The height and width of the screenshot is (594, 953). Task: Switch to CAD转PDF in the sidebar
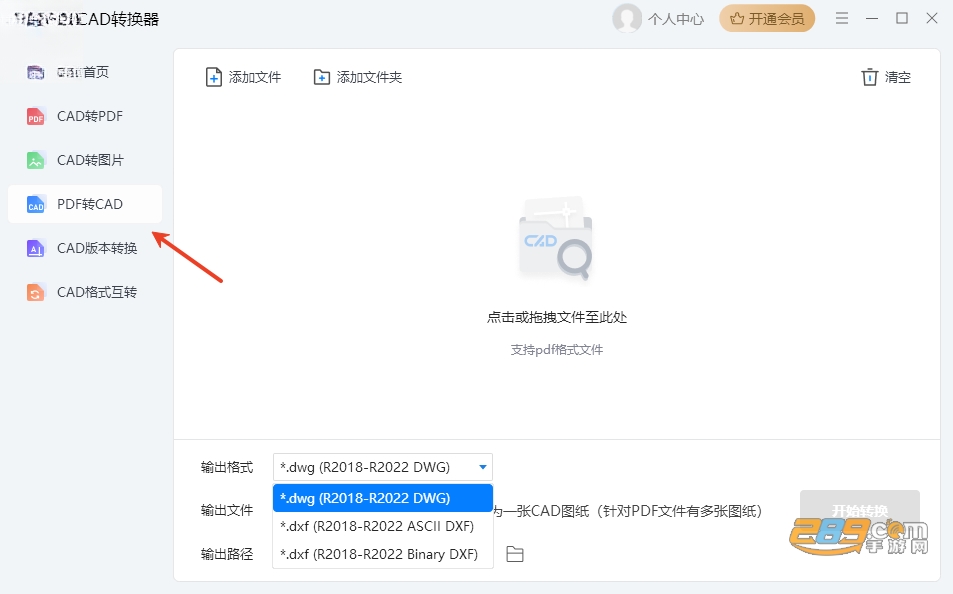click(x=84, y=116)
